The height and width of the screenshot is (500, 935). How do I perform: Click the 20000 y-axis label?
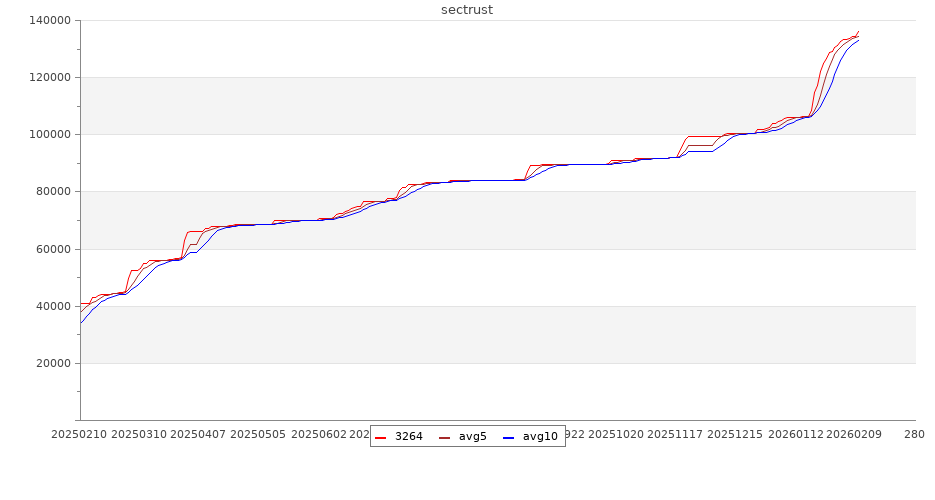(x=52, y=363)
